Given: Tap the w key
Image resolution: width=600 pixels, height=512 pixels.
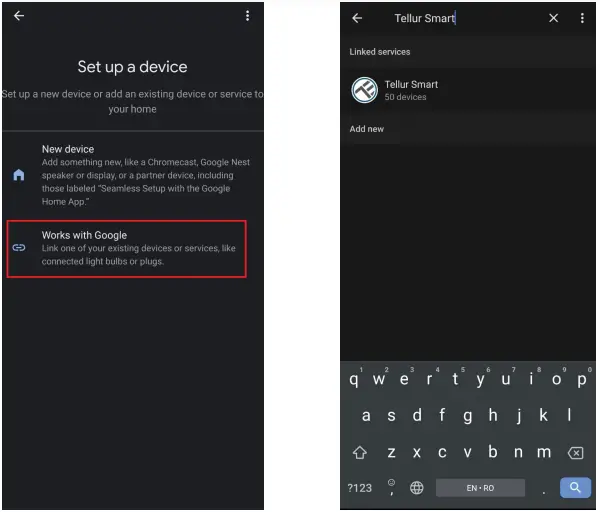Looking at the screenshot, I should 379,379.
